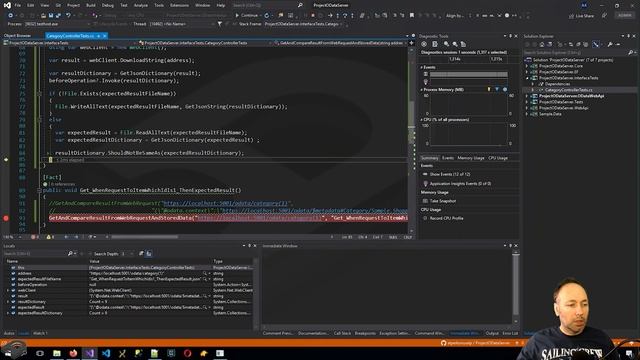640x360 pixels.
Task: Click Take Snapshot link
Action: click(x=443, y=201)
